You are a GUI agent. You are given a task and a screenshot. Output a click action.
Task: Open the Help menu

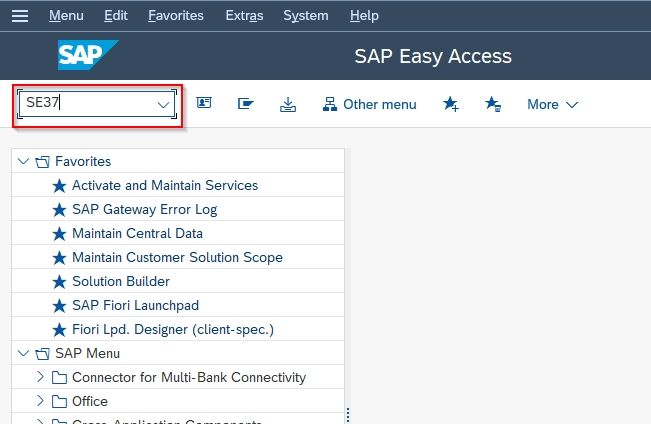[x=364, y=16]
